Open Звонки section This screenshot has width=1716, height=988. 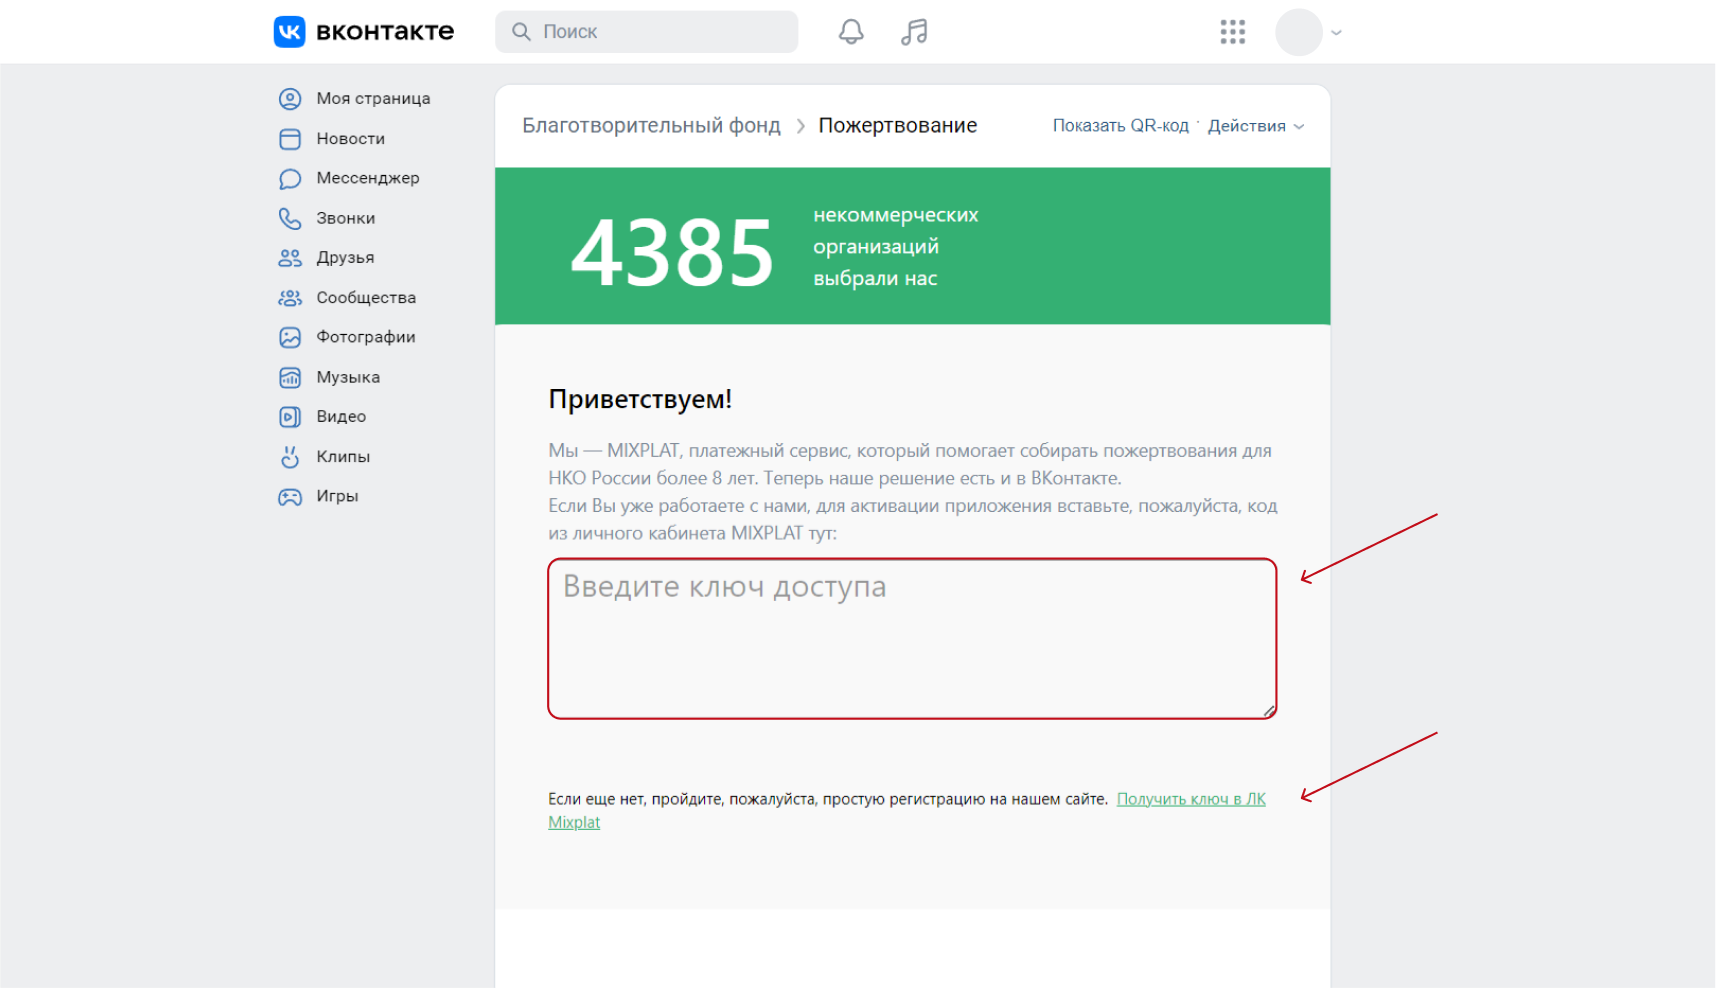pos(345,218)
